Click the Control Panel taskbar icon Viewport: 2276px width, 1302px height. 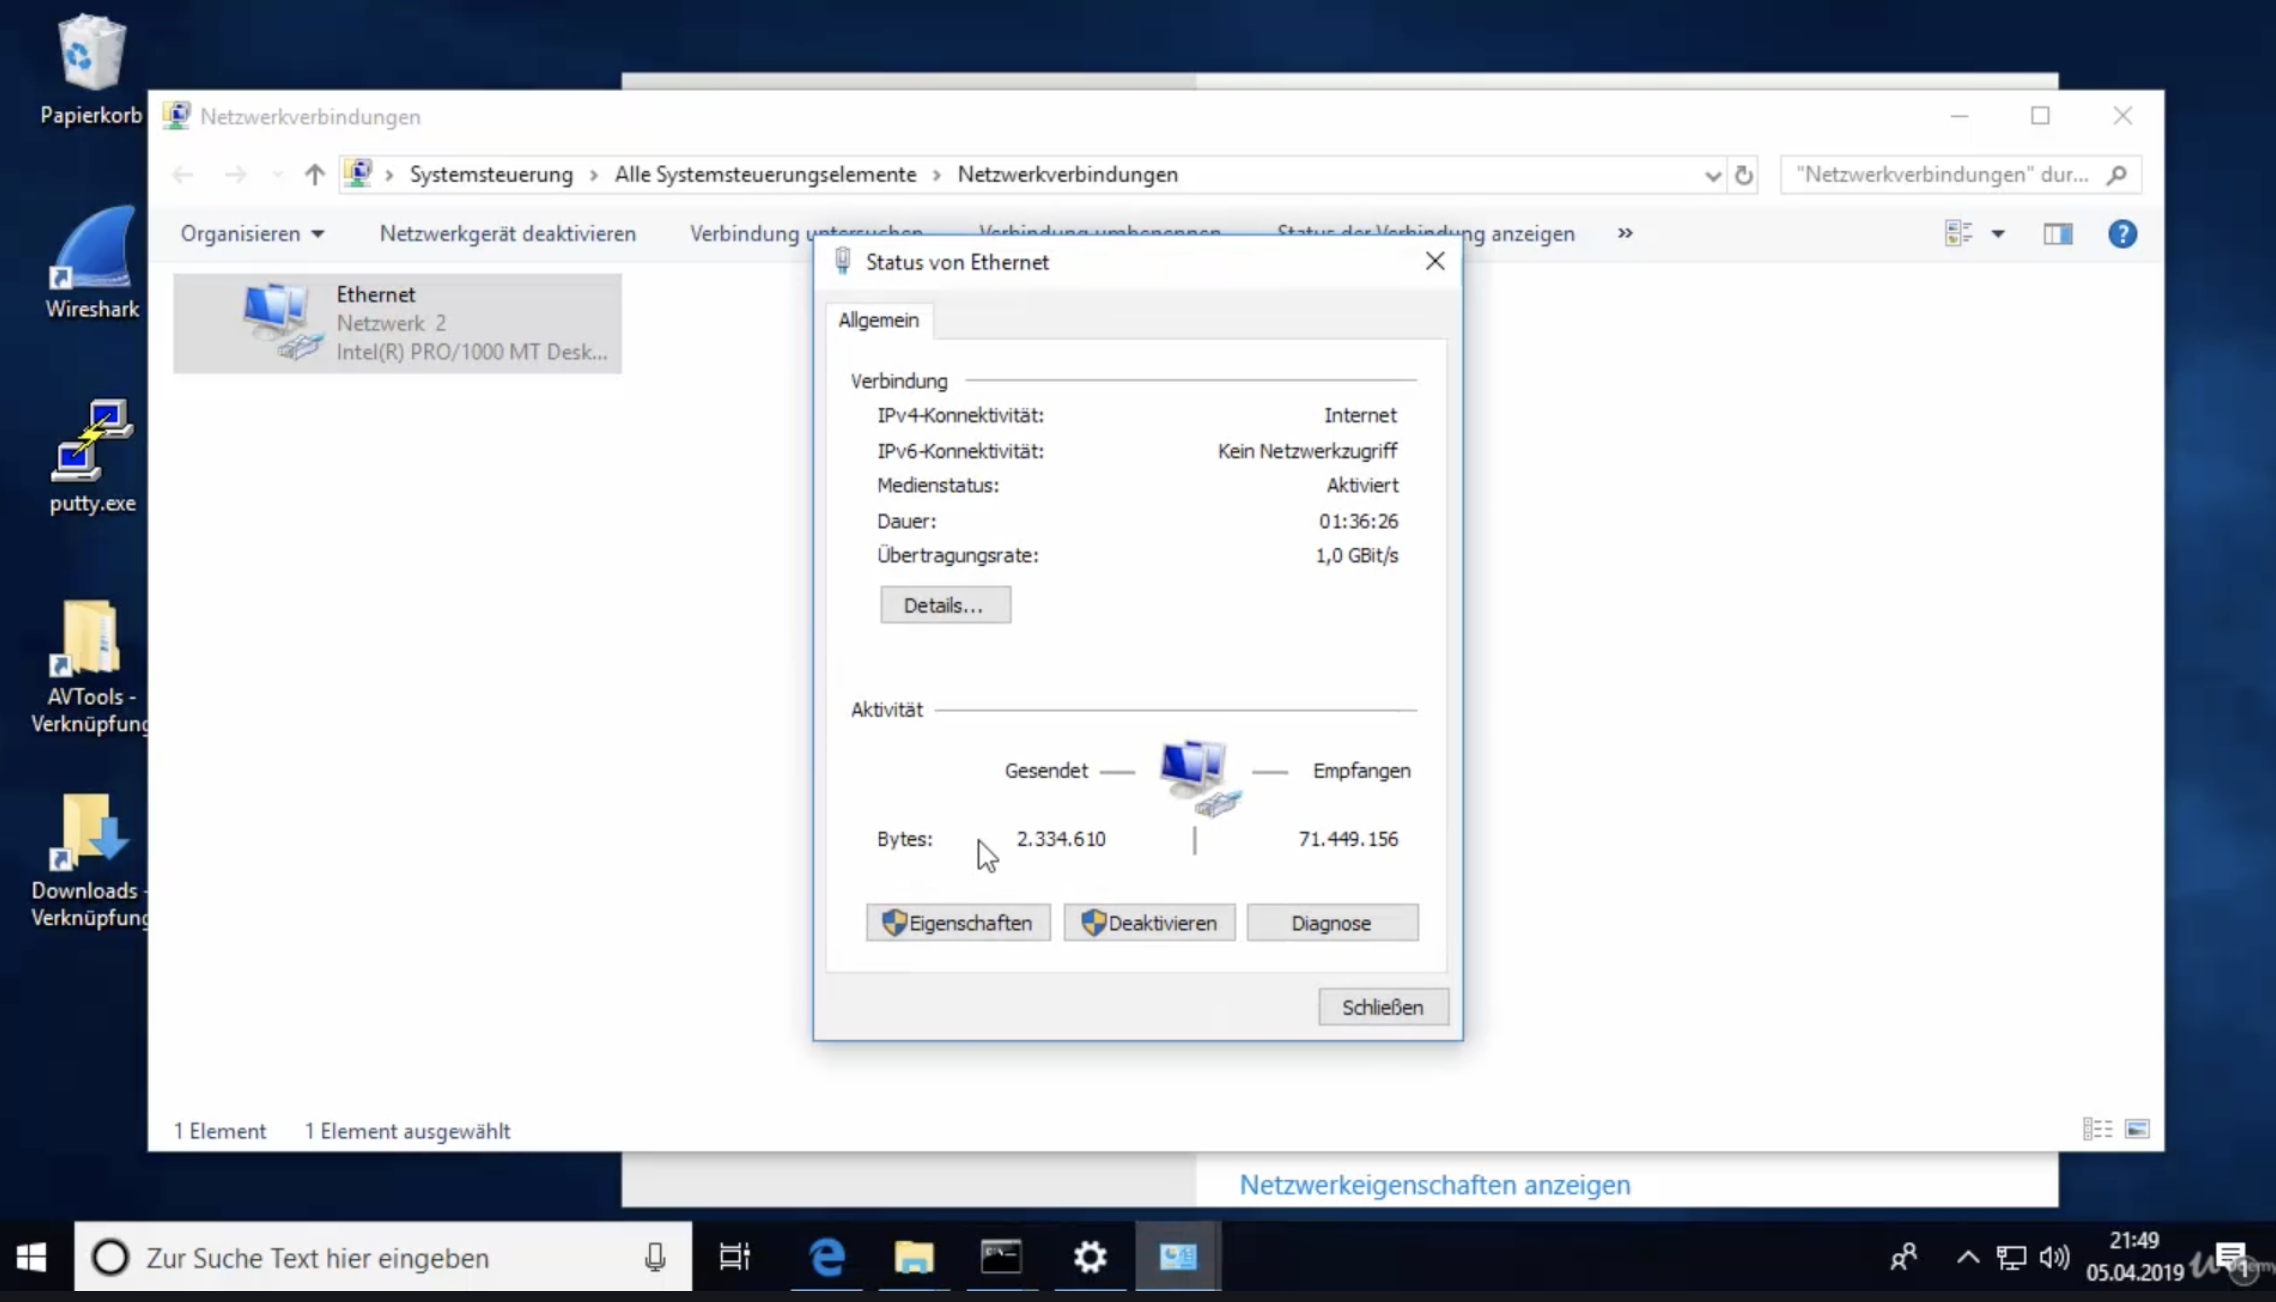(x=1177, y=1257)
